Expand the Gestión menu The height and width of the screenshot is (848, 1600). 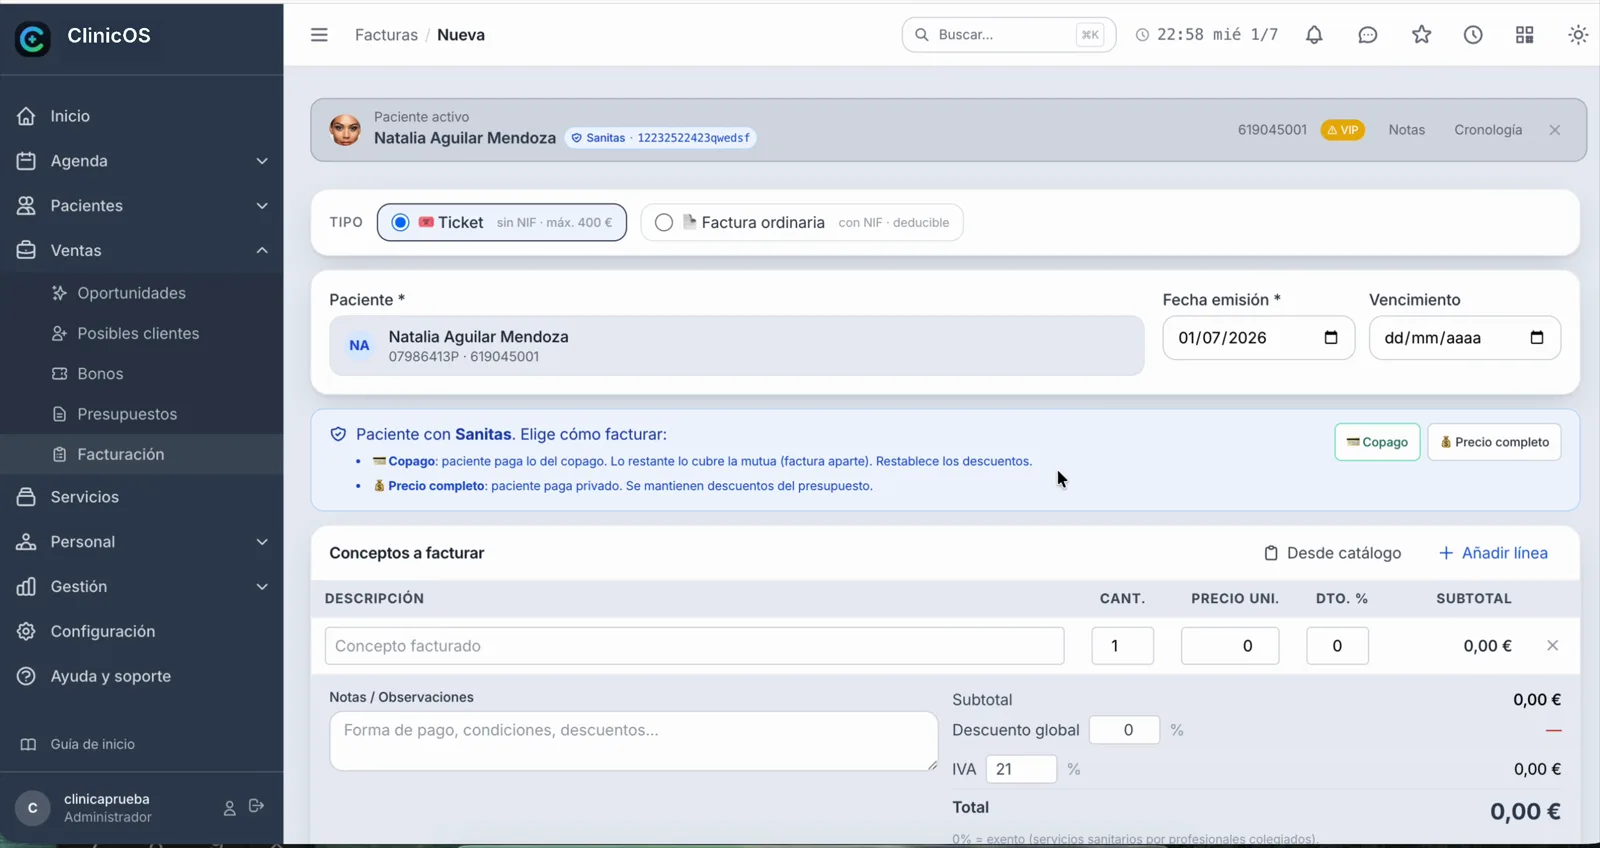141,587
